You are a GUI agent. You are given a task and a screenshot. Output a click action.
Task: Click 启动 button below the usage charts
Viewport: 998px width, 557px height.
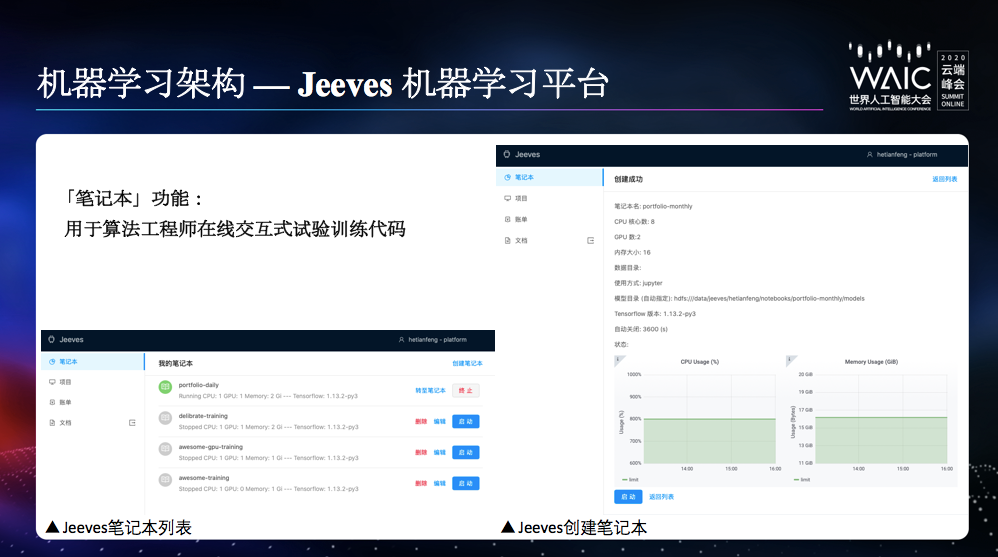click(x=628, y=497)
